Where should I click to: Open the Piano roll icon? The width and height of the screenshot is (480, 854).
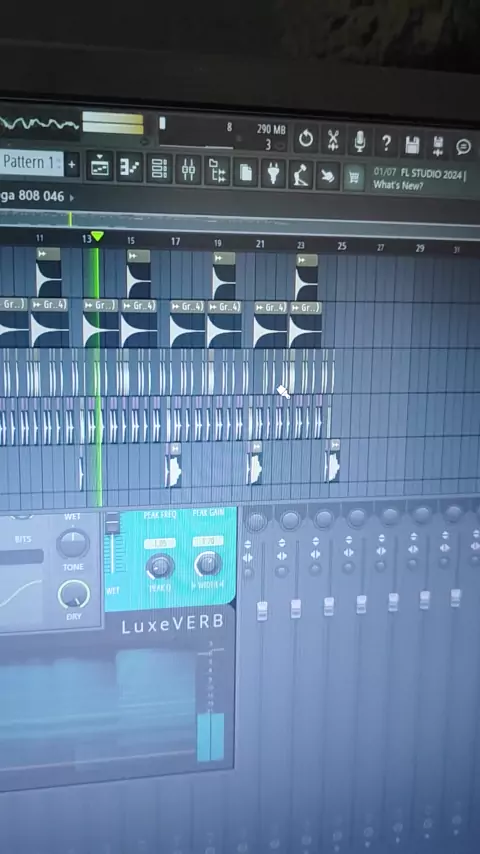[130, 168]
